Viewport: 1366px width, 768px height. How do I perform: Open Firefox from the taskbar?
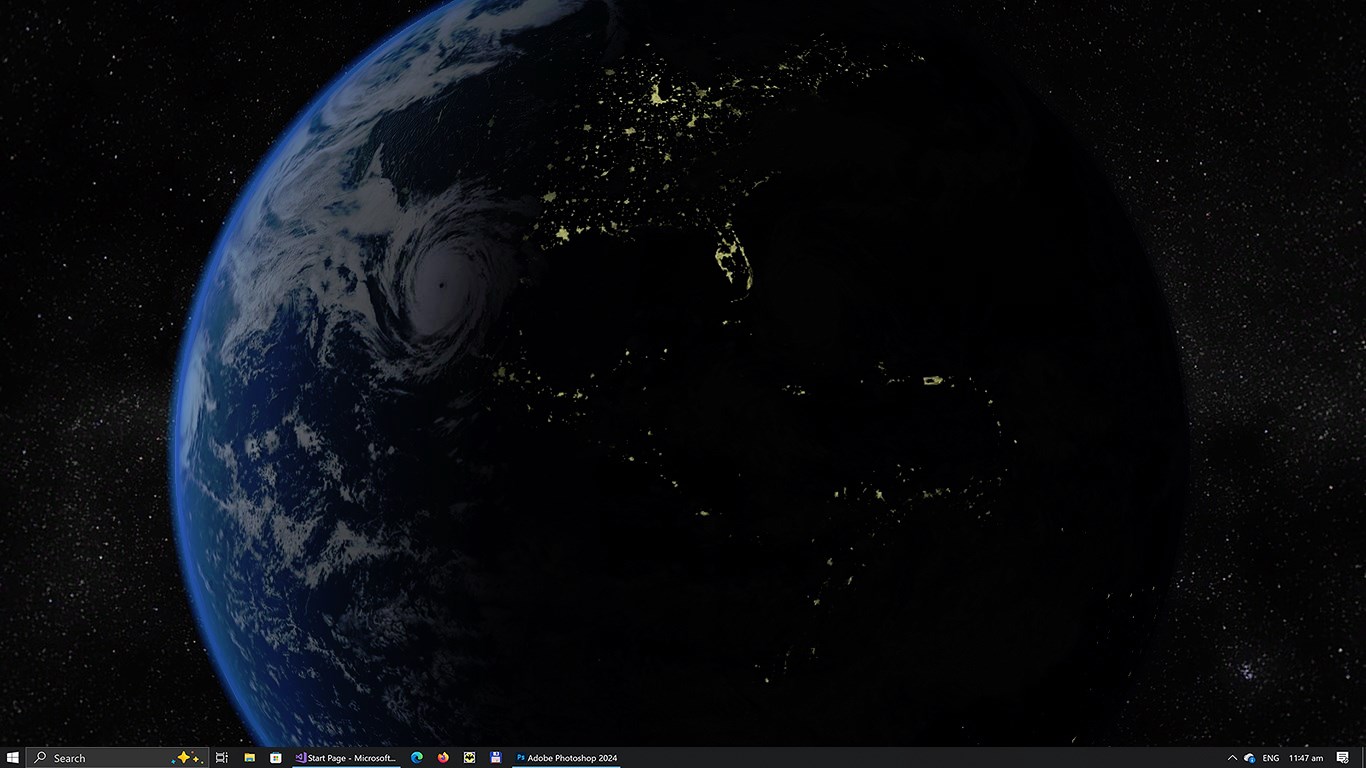click(x=443, y=758)
